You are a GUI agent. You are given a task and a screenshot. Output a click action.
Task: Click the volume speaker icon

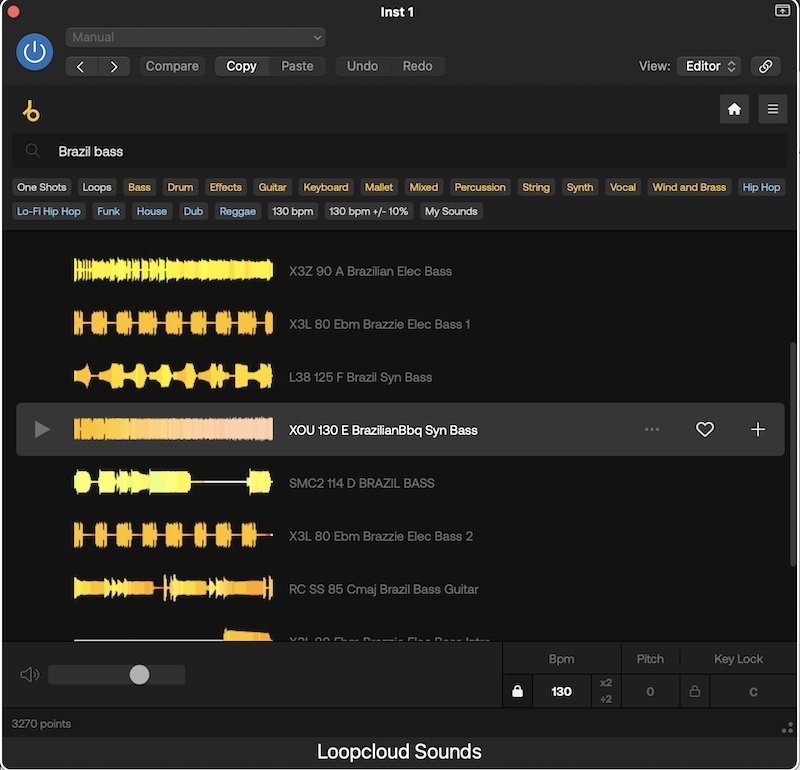pos(30,675)
